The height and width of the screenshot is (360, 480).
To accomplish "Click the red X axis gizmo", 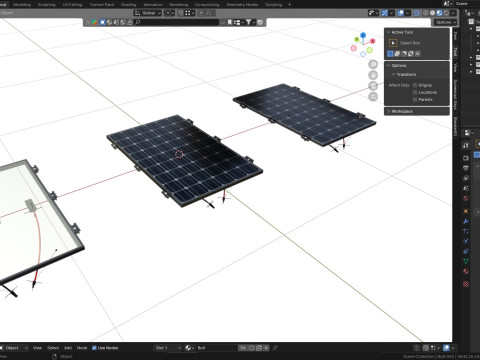I will (x=372, y=41).
